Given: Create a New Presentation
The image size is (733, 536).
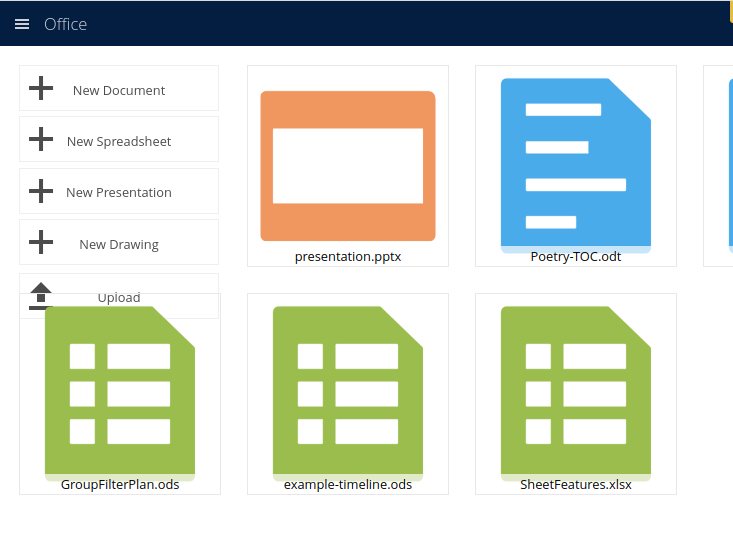Looking at the screenshot, I should point(119,191).
